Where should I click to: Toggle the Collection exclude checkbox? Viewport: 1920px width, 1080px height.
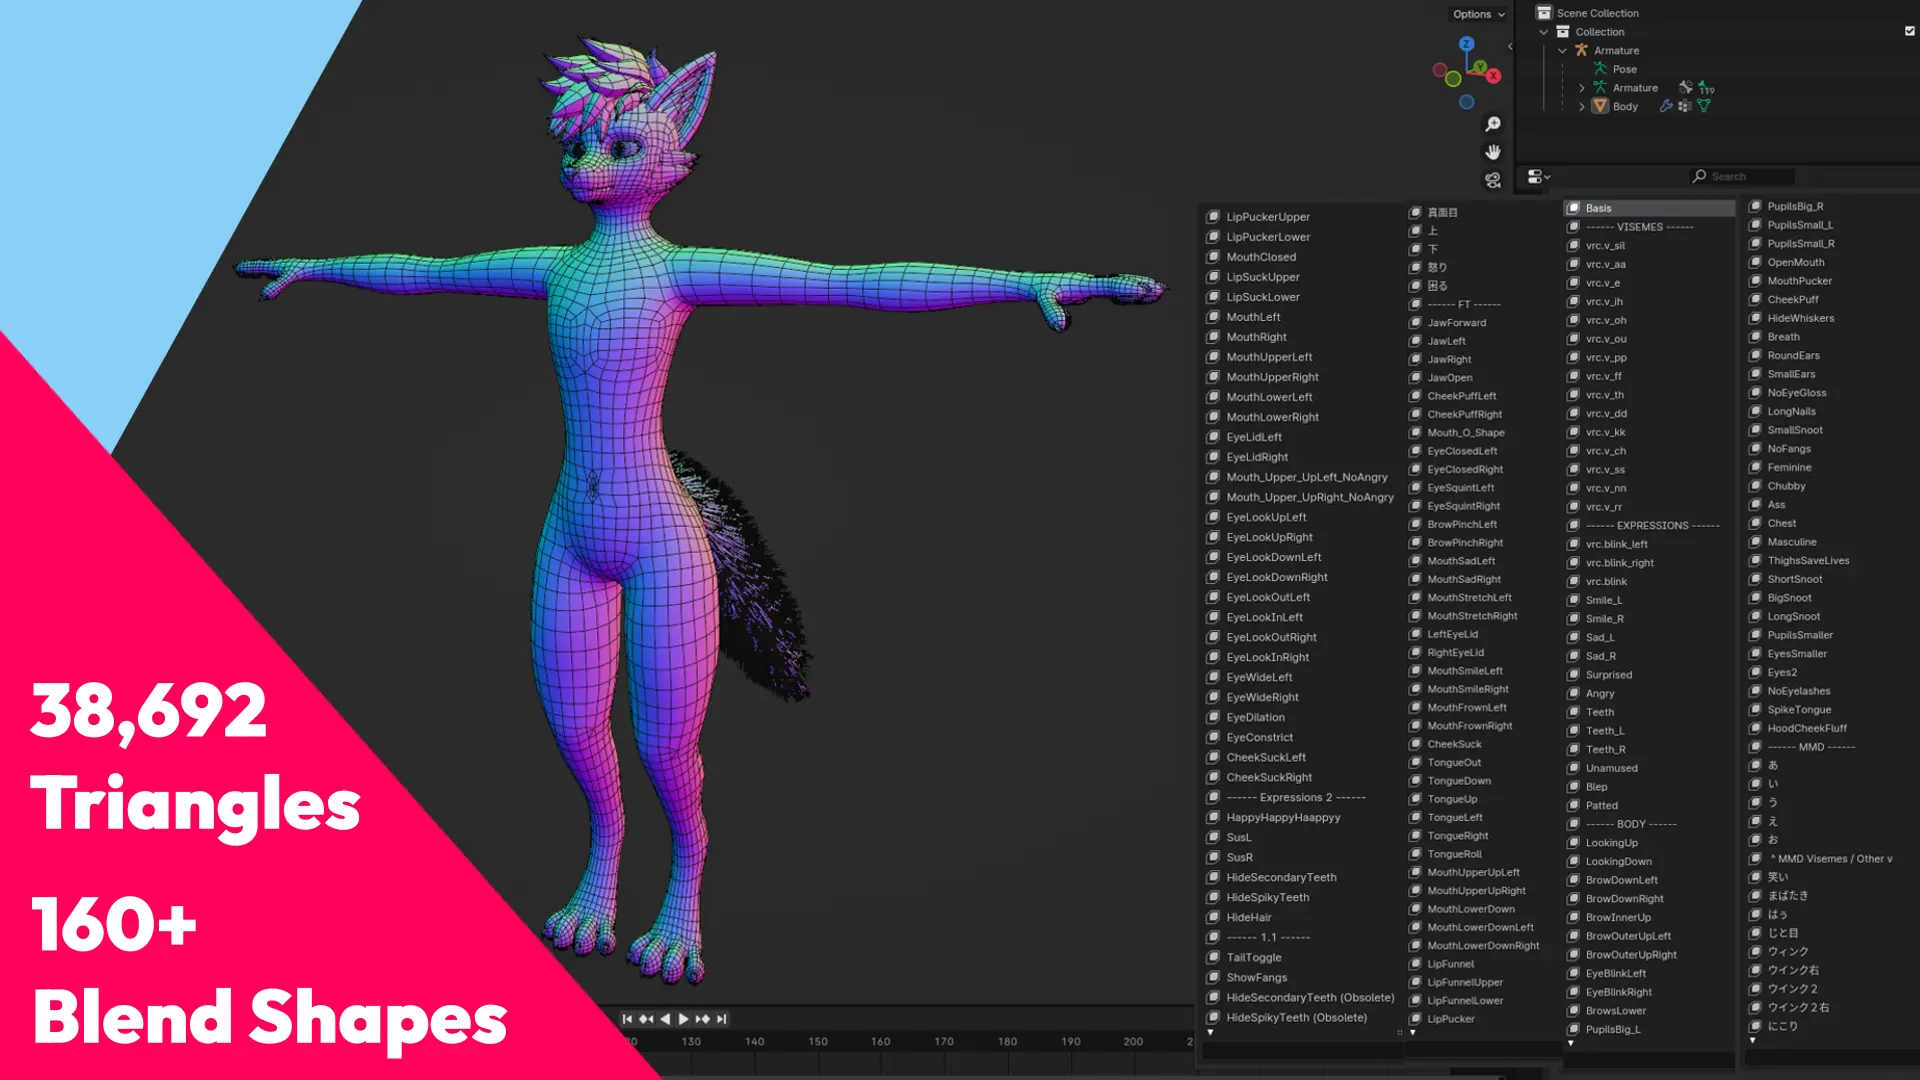pyautogui.click(x=1909, y=31)
